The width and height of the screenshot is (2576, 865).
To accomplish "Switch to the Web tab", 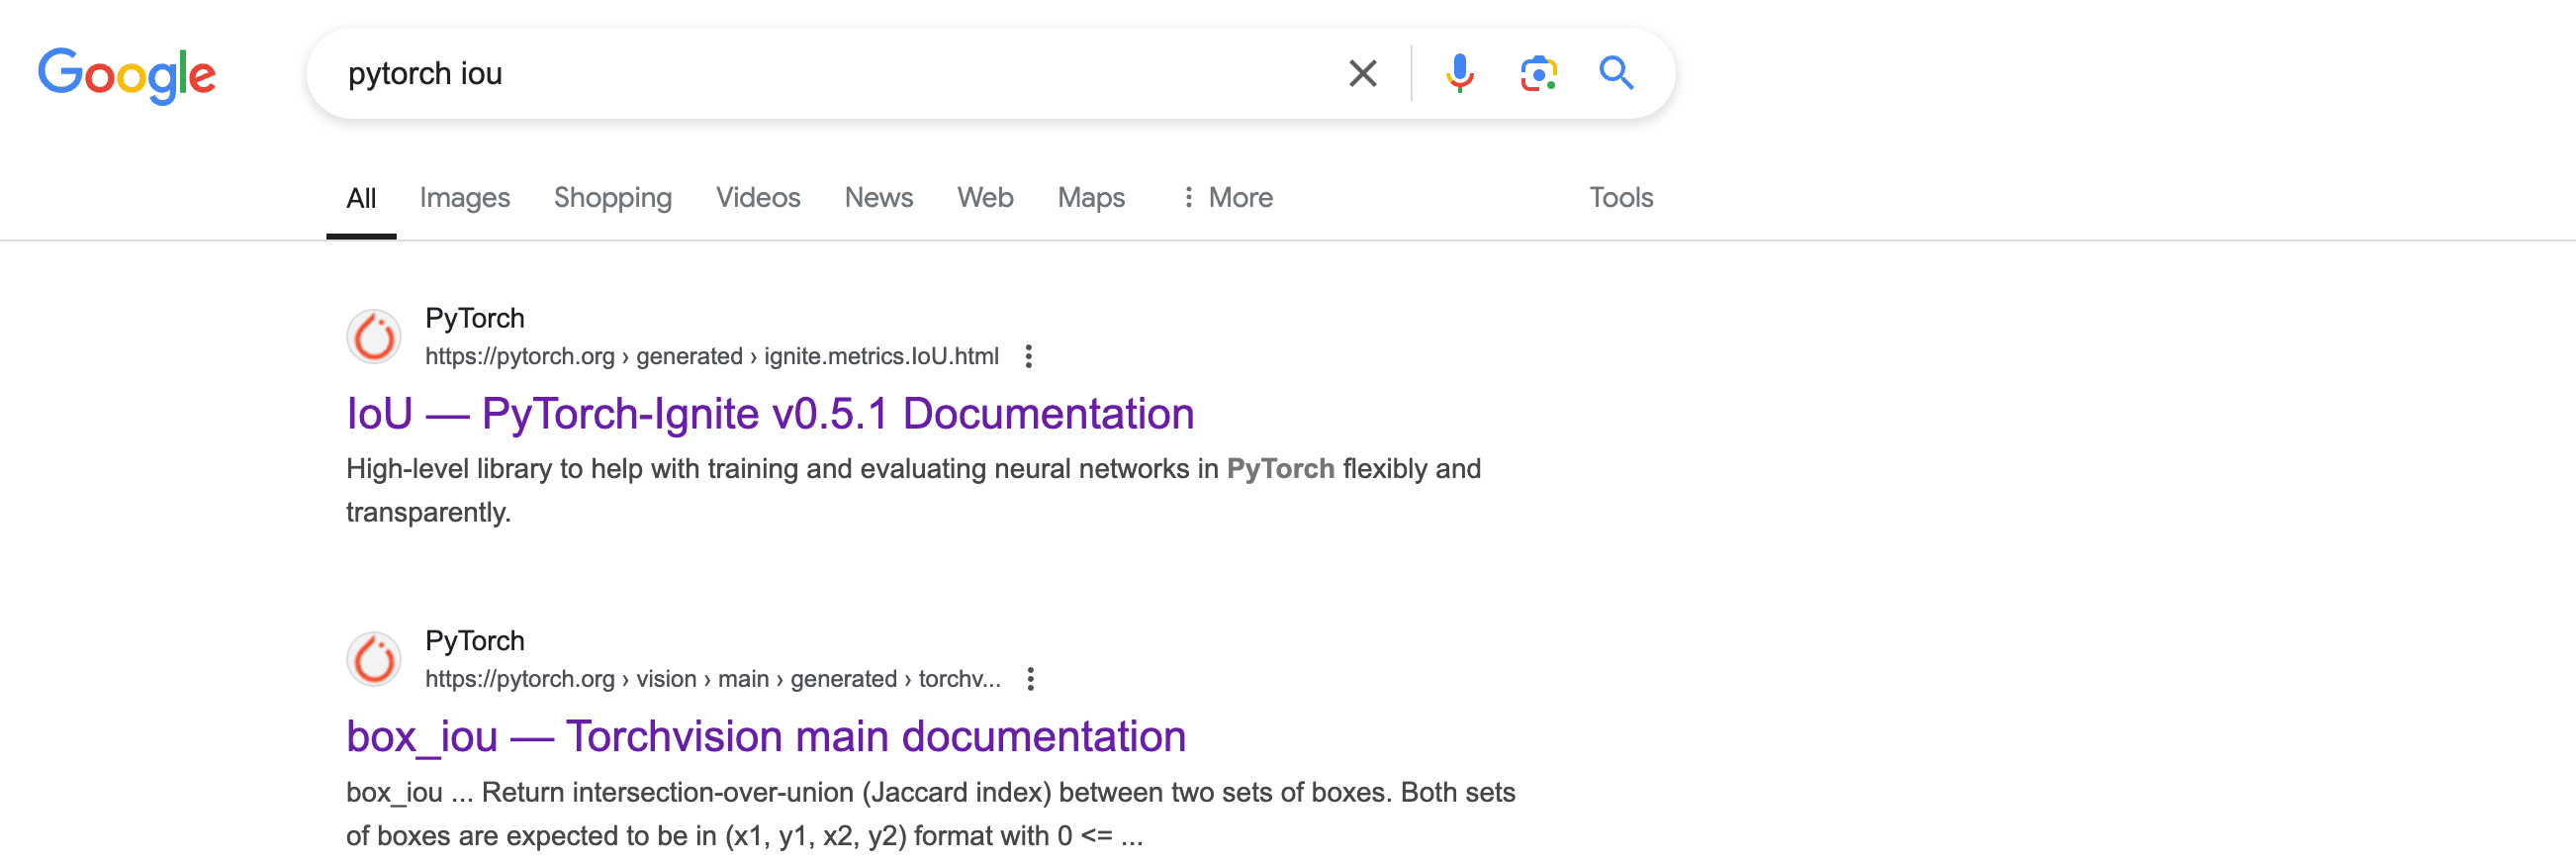I will 985,197.
